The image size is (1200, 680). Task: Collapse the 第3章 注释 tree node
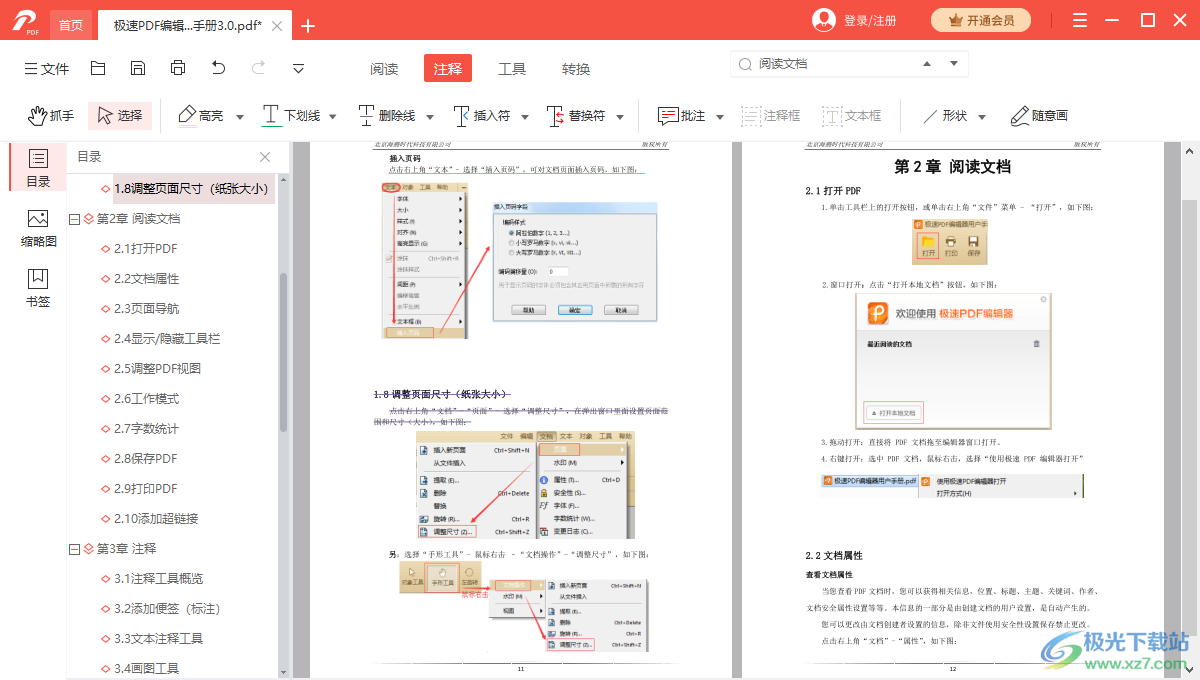point(74,549)
